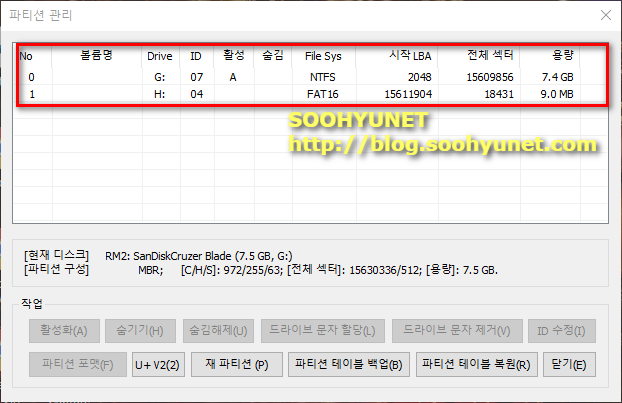Click the 용량 column header
This screenshot has width=622, height=403.
[550, 56]
